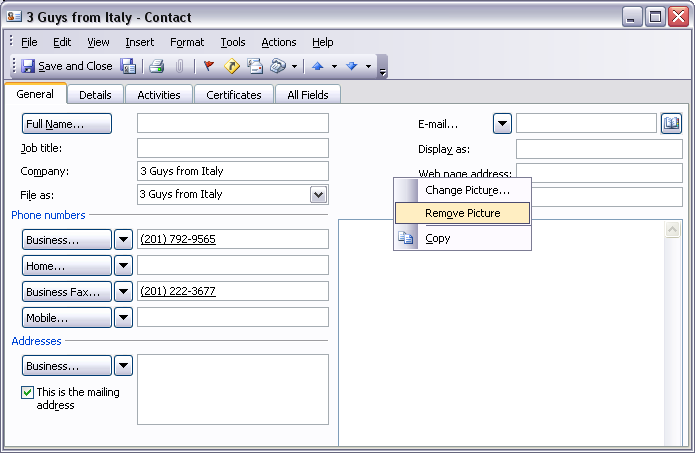Open Toolbar Options at toolbar end
695x453 pixels.
click(x=383, y=67)
